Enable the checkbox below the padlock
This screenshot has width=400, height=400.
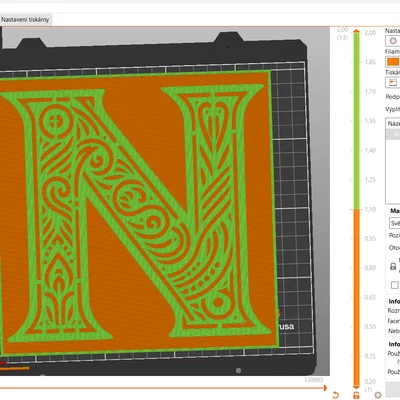(395, 285)
